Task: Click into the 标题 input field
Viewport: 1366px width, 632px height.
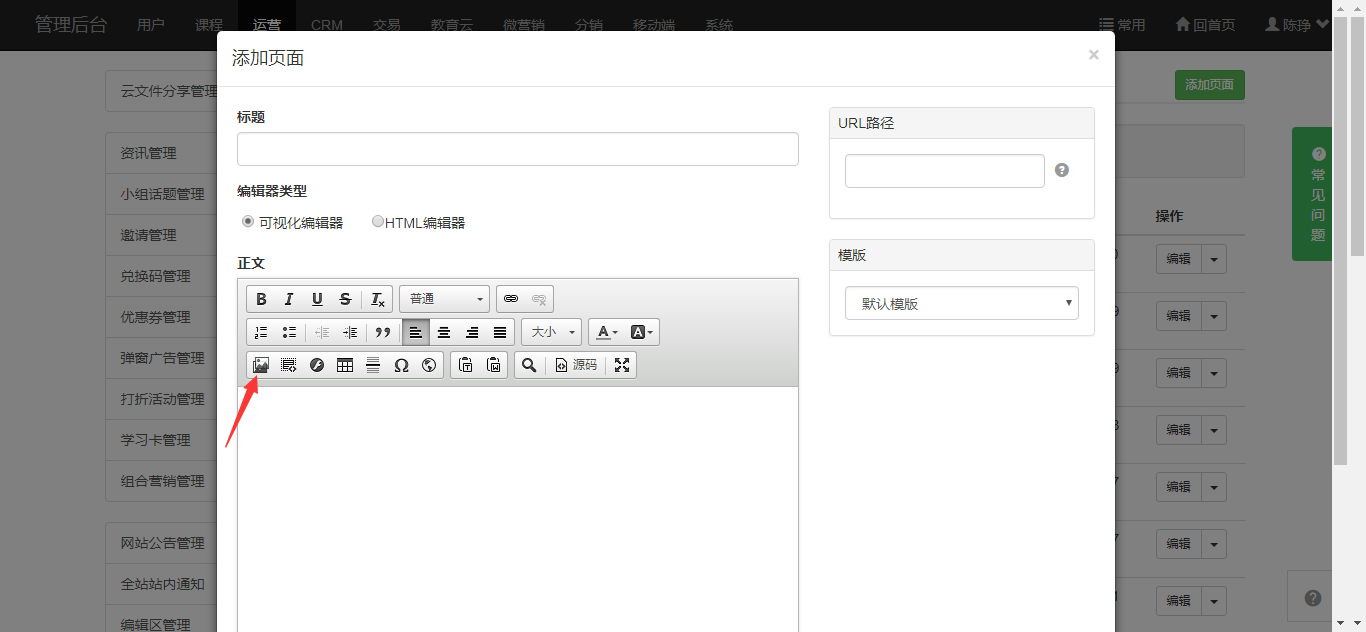Action: [x=517, y=149]
